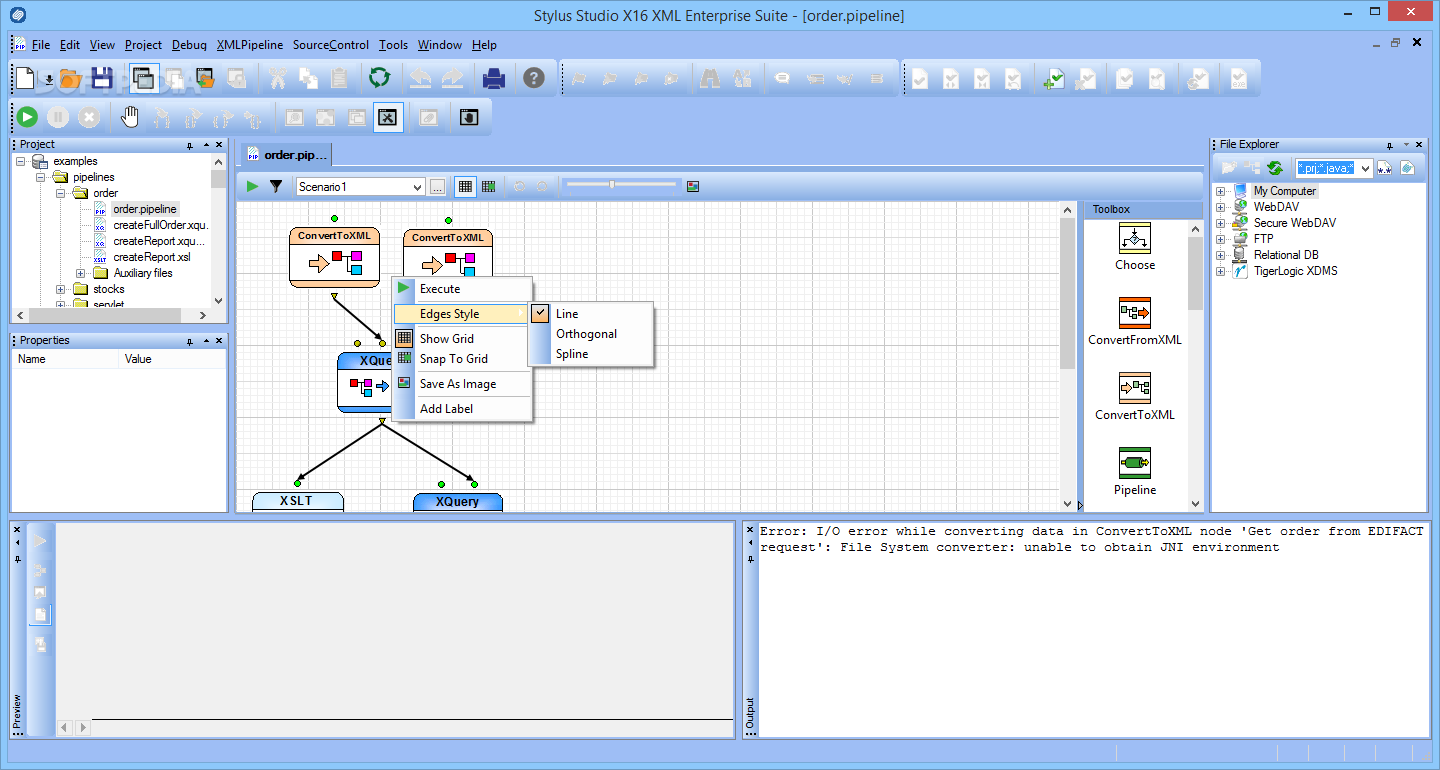This screenshot has width=1440, height=770.
Task: Select Secure WebDAV in File Explorer
Action: (1294, 223)
